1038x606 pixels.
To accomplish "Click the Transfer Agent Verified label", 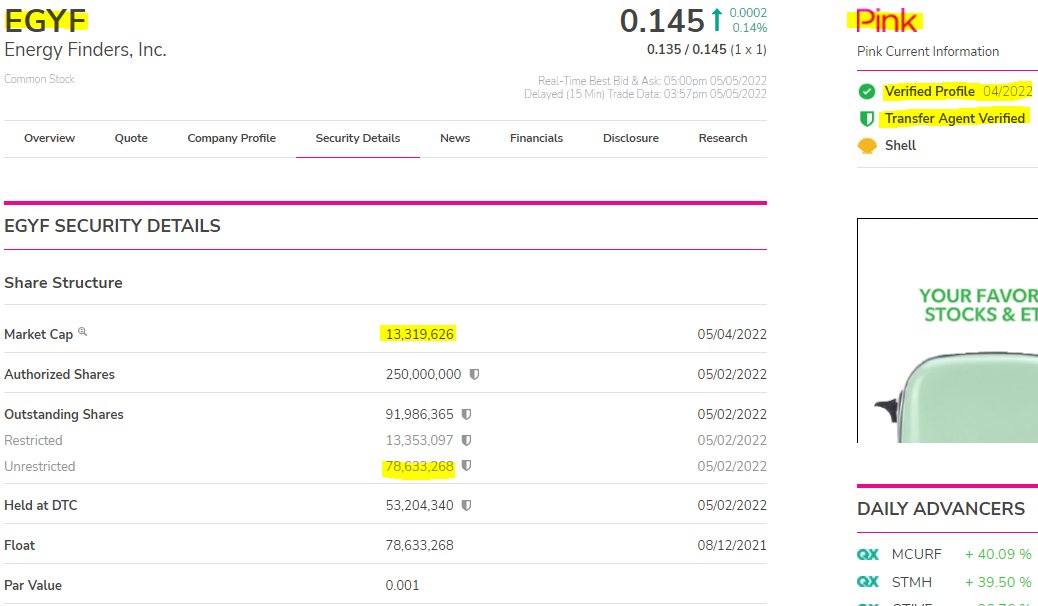I will click(x=955, y=119).
